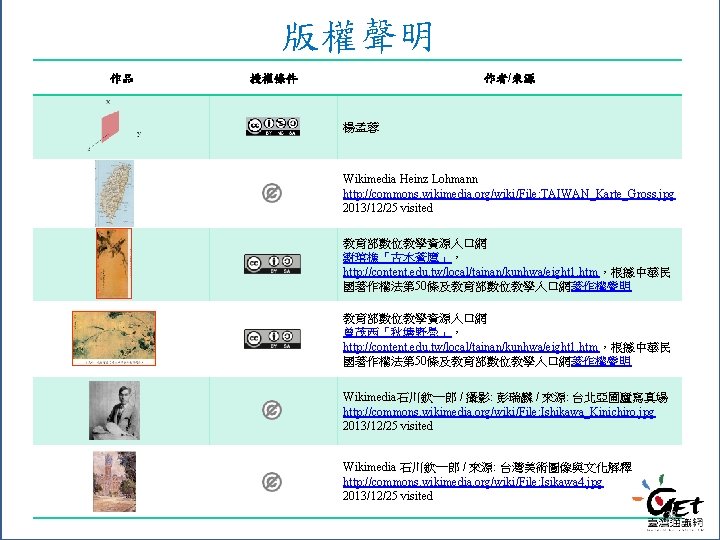Open the TAIWAN_Karte_Gross.jpg Wikimedia link
This screenshot has width=720, height=540.
pos(509,194)
